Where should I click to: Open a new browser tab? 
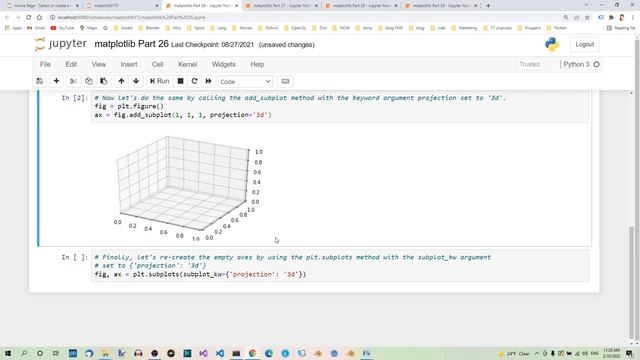[488, 6]
